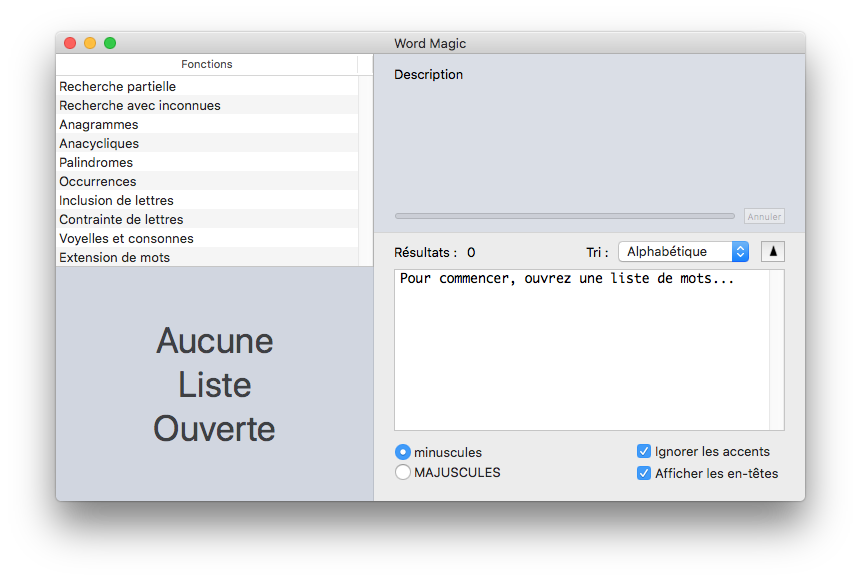Select Palindromes in the functions list

pos(96,163)
